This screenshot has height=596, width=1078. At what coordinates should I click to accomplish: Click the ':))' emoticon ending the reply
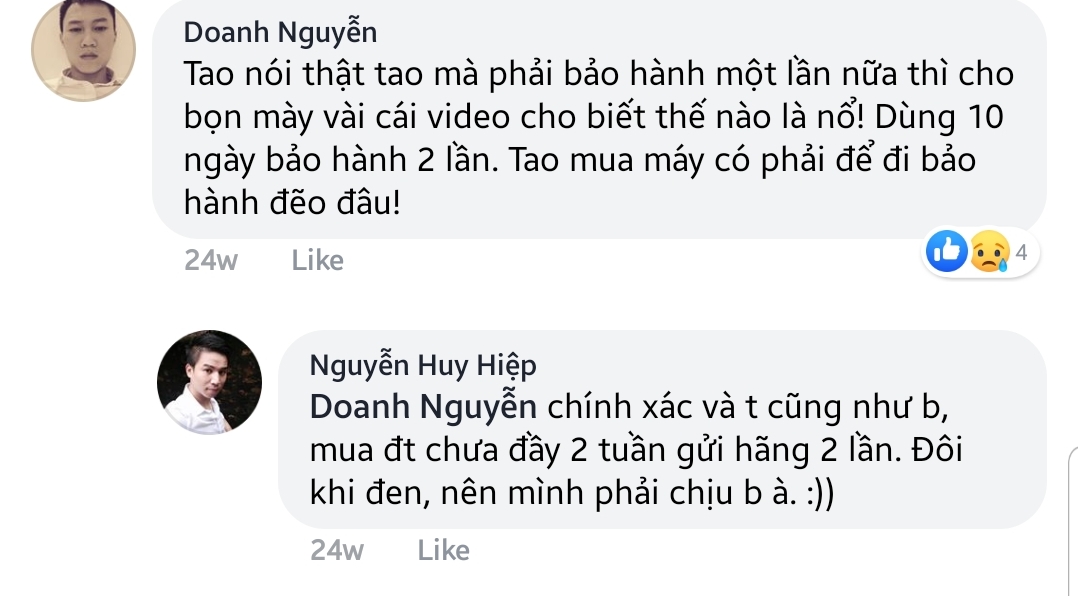coord(819,494)
